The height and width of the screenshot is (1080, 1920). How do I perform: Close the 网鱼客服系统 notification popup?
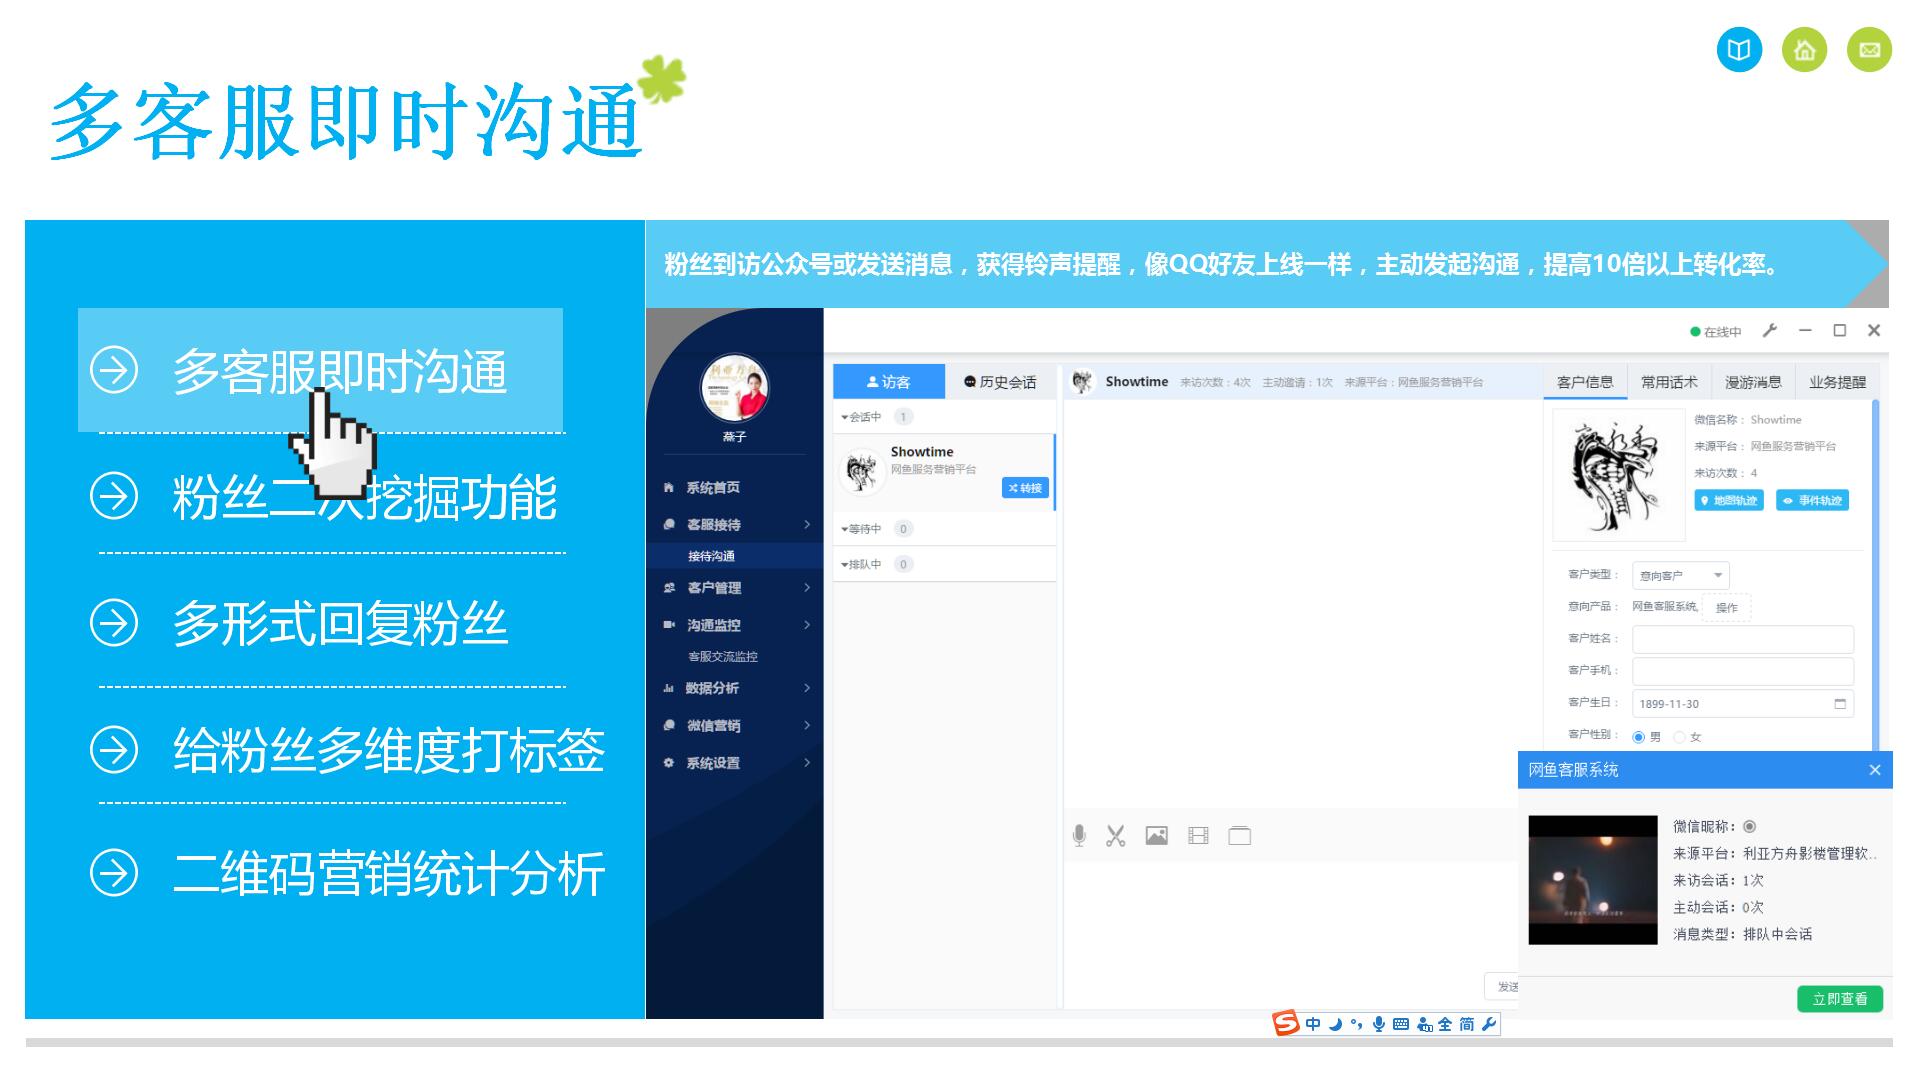point(1875,770)
